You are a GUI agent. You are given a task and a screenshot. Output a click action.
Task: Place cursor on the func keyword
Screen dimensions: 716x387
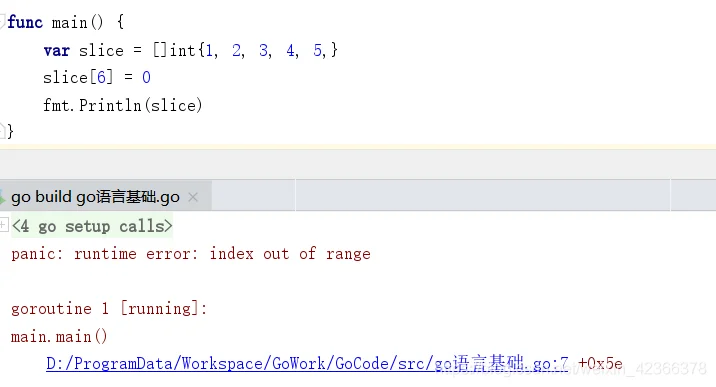pyautogui.click(x=25, y=22)
